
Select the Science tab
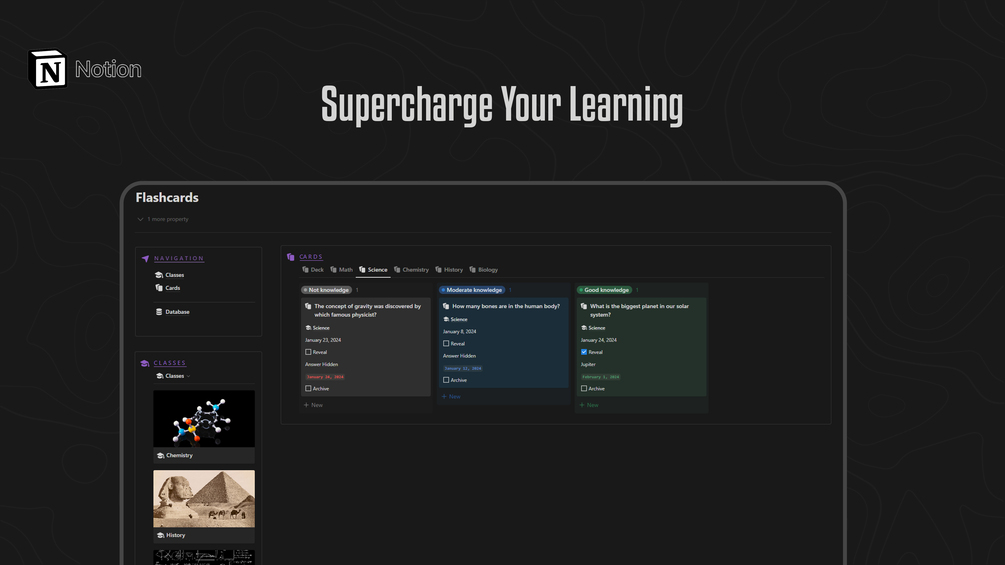[x=373, y=270]
